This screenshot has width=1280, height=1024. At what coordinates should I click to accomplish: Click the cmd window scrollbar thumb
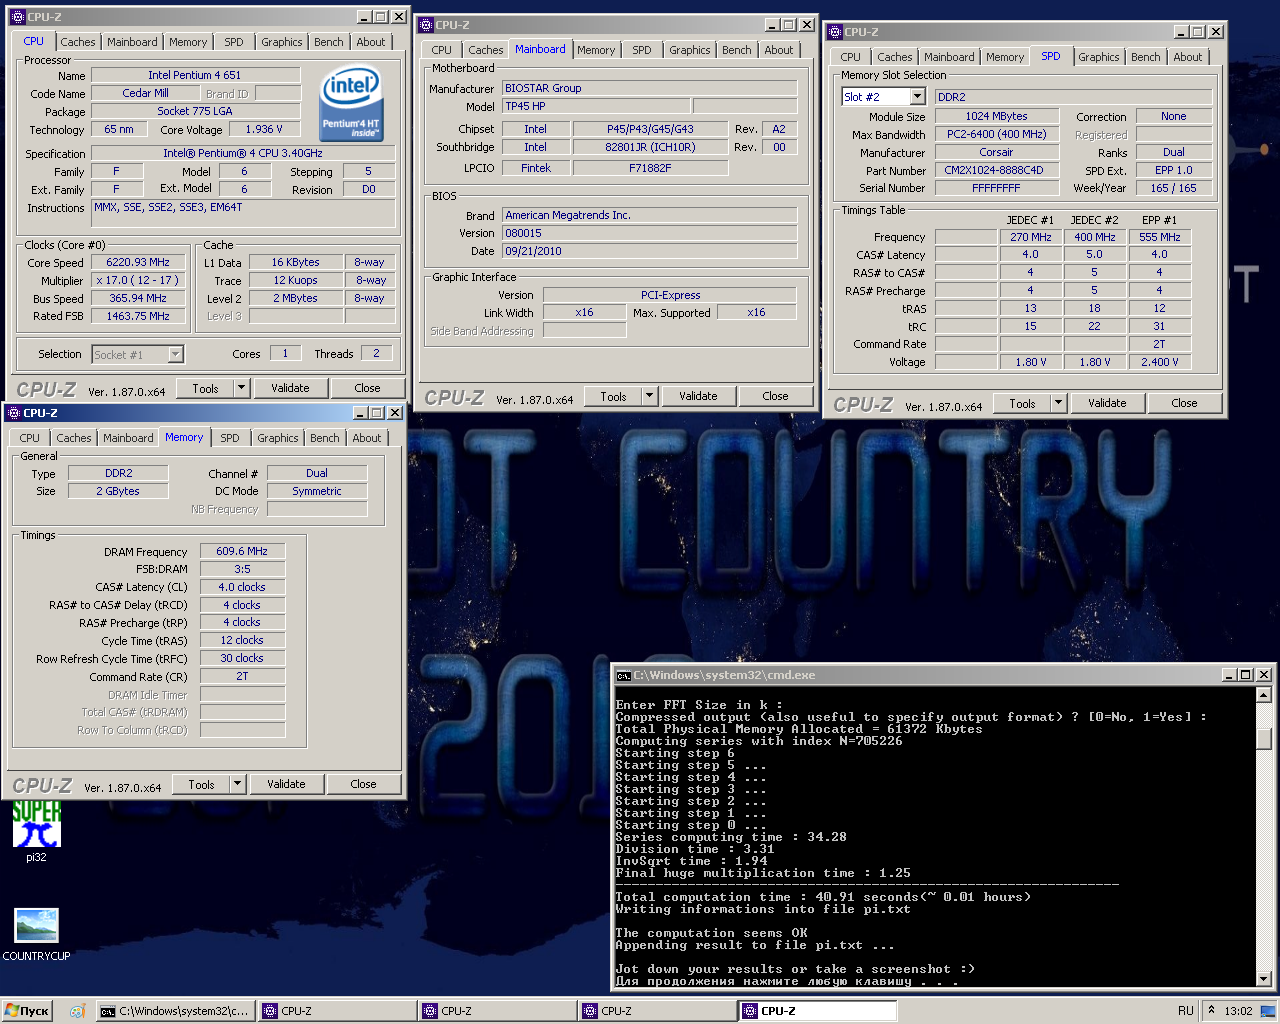1264,739
